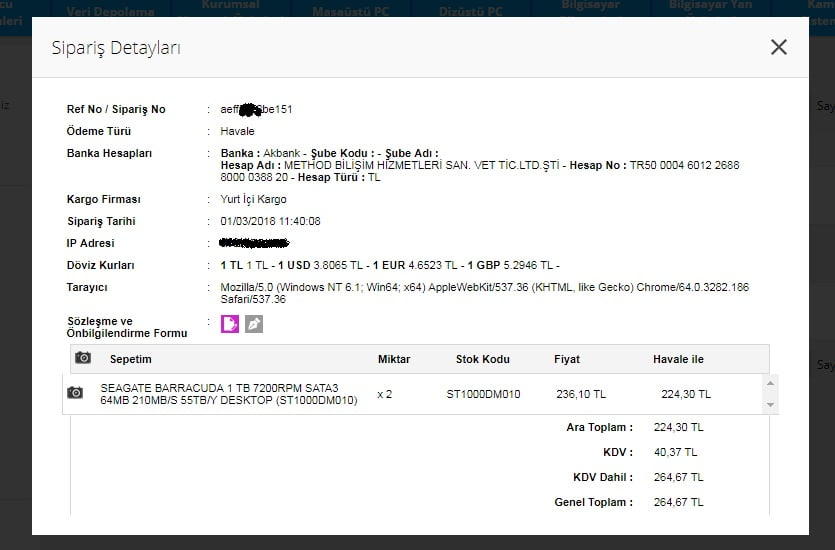Click the Sepetim column header

pyautogui.click(x=130, y=359)
